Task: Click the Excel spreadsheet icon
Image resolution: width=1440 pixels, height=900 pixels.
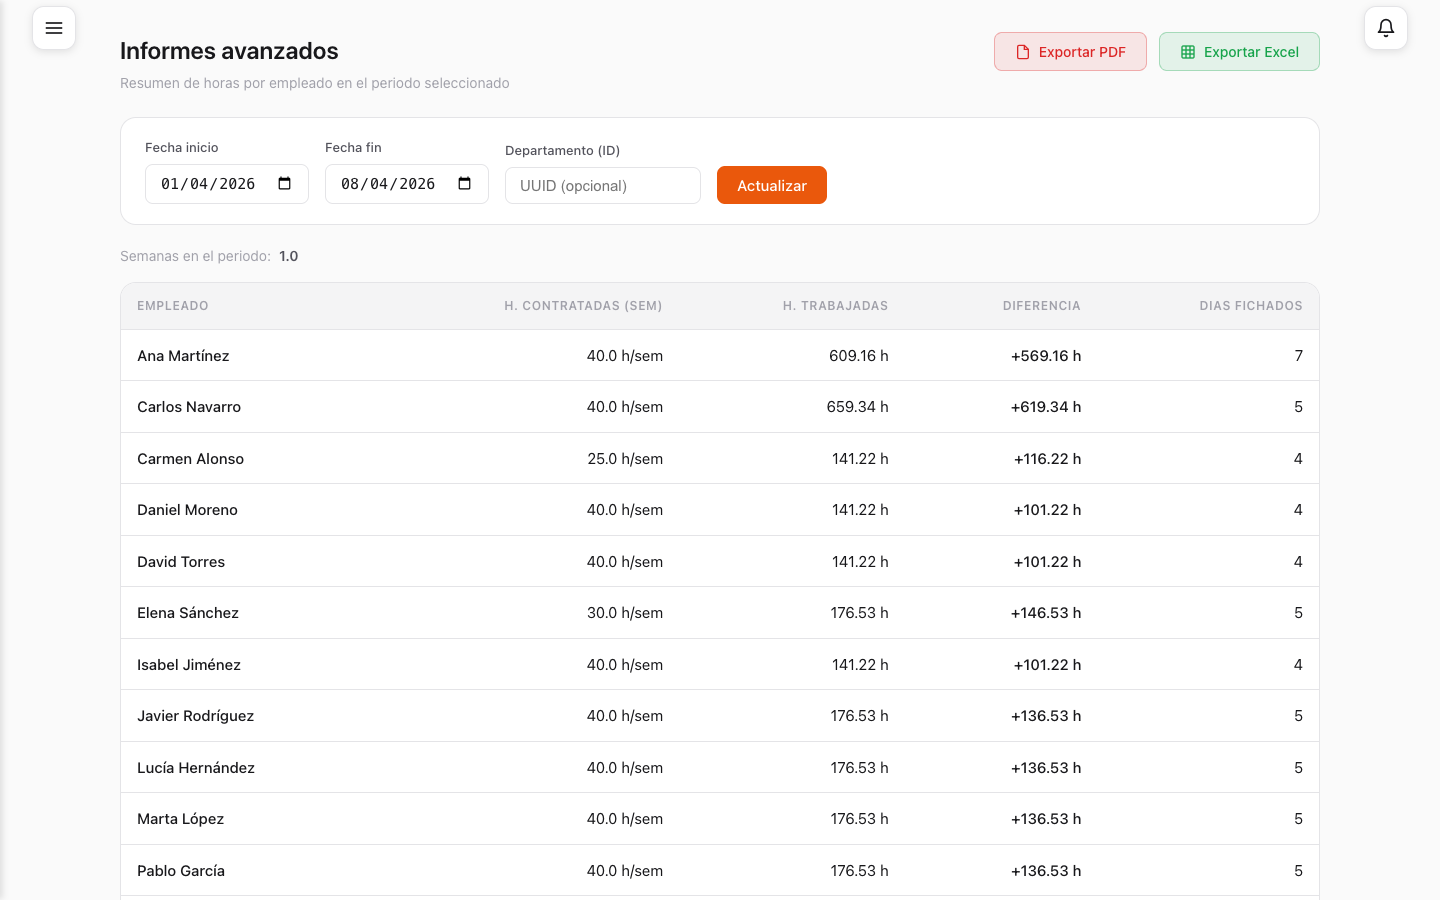Action: pos(1188,52)
